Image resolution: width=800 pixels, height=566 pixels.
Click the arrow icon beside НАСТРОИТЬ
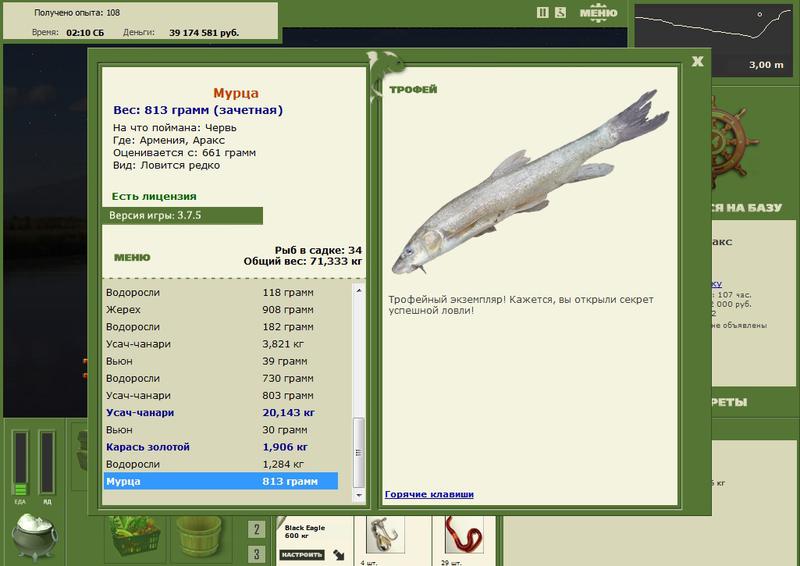pos(338,555)
